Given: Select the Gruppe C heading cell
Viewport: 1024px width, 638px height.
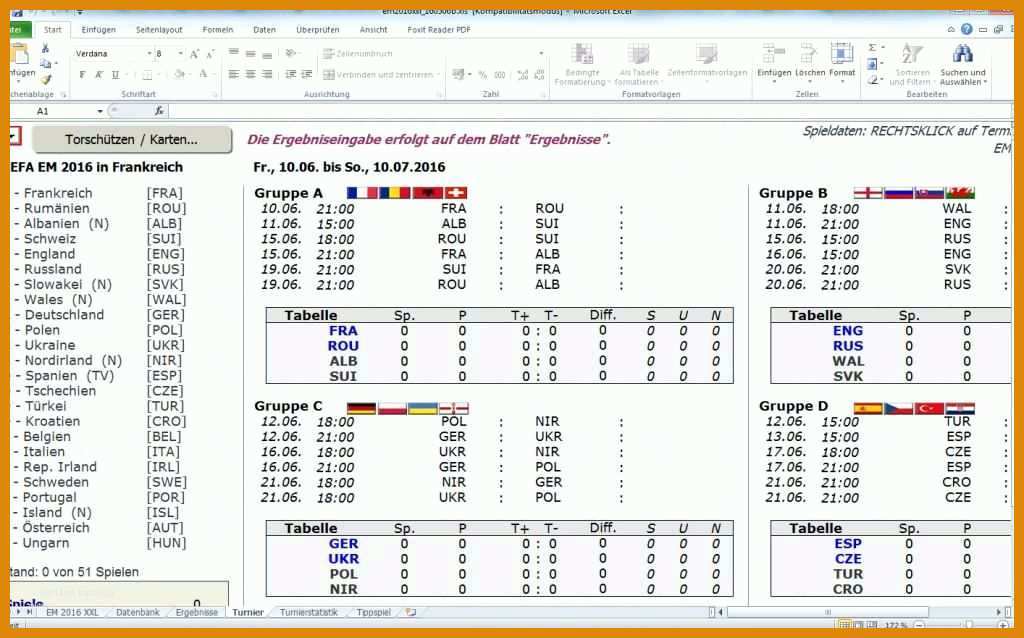Looking at the screenshot, I should tap(289, 406).
